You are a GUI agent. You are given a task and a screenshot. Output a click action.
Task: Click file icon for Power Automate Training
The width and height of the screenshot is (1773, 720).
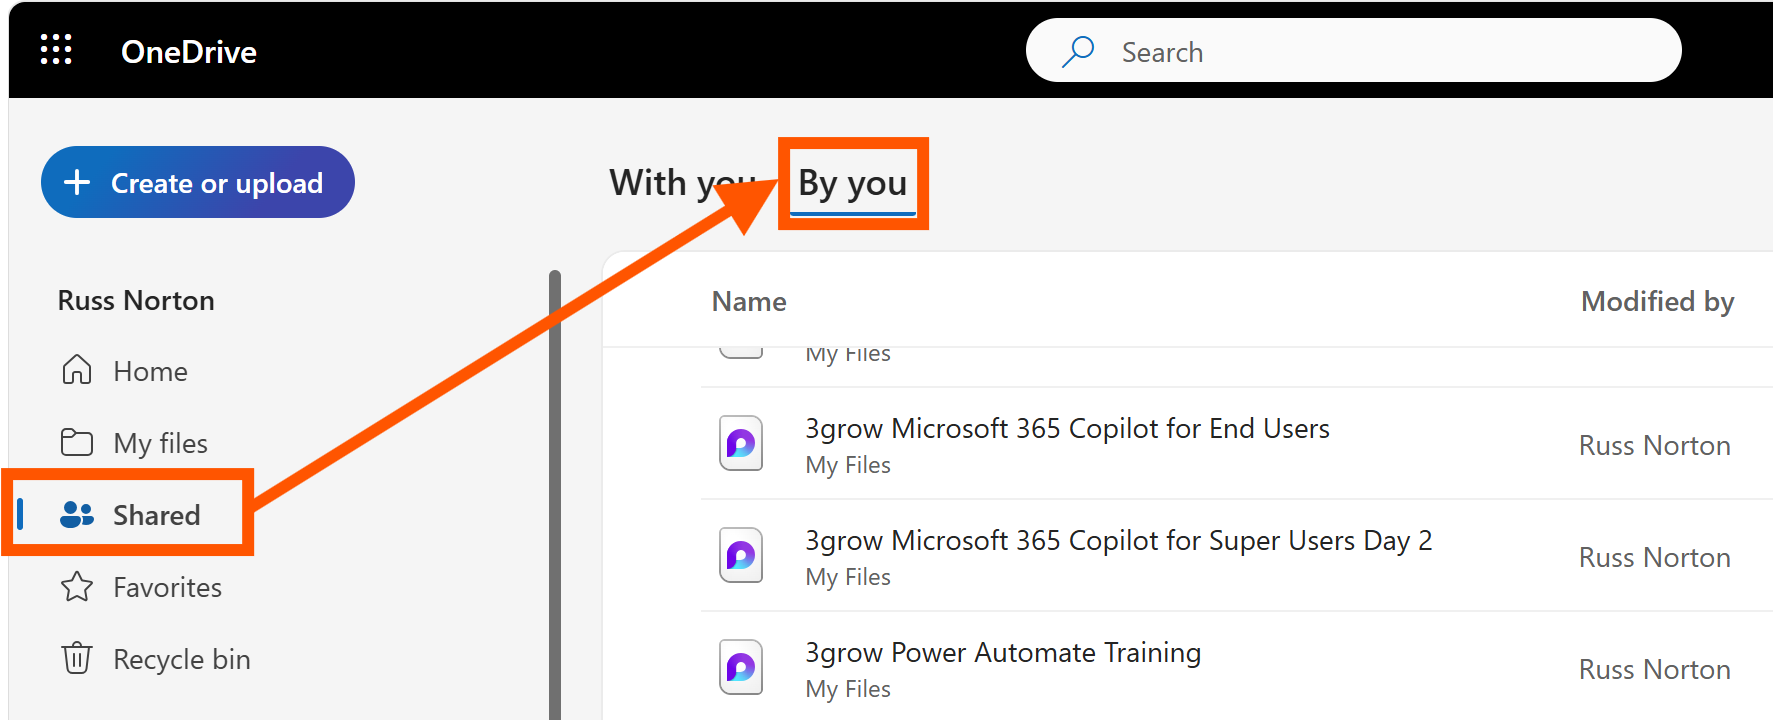point(741,667)
